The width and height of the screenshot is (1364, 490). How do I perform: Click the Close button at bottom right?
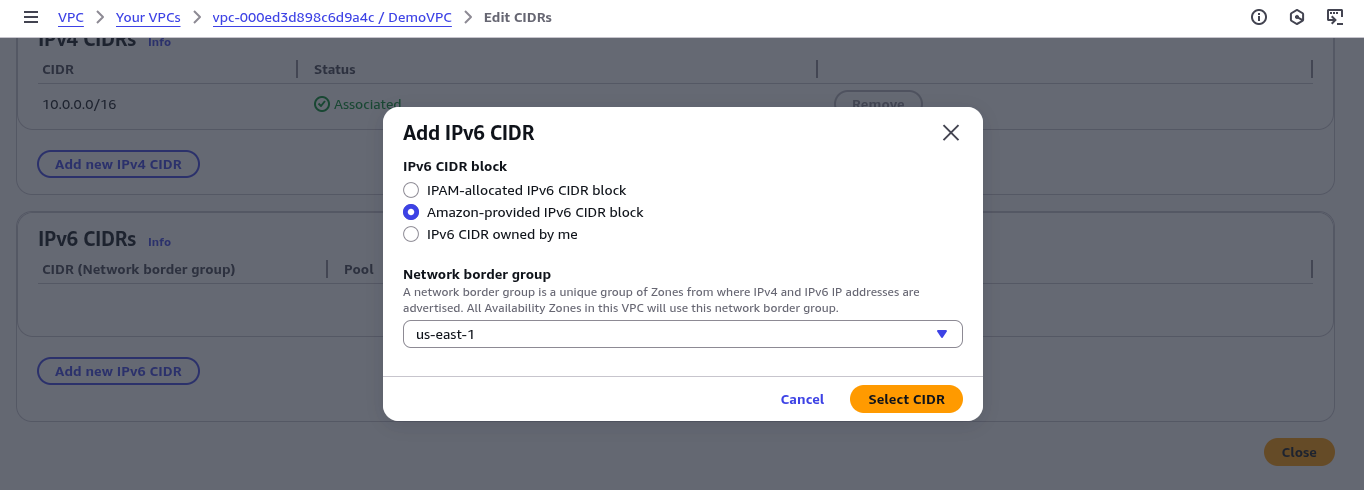[x=1299, y=452]
